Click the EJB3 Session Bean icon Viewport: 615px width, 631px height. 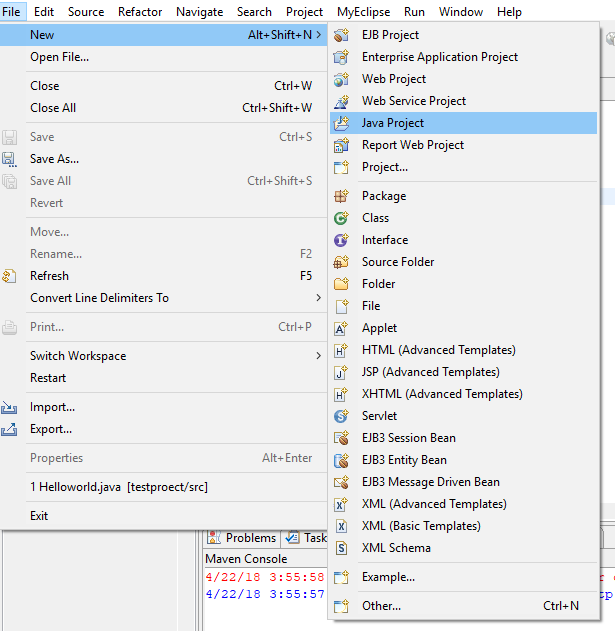(341, 438)
